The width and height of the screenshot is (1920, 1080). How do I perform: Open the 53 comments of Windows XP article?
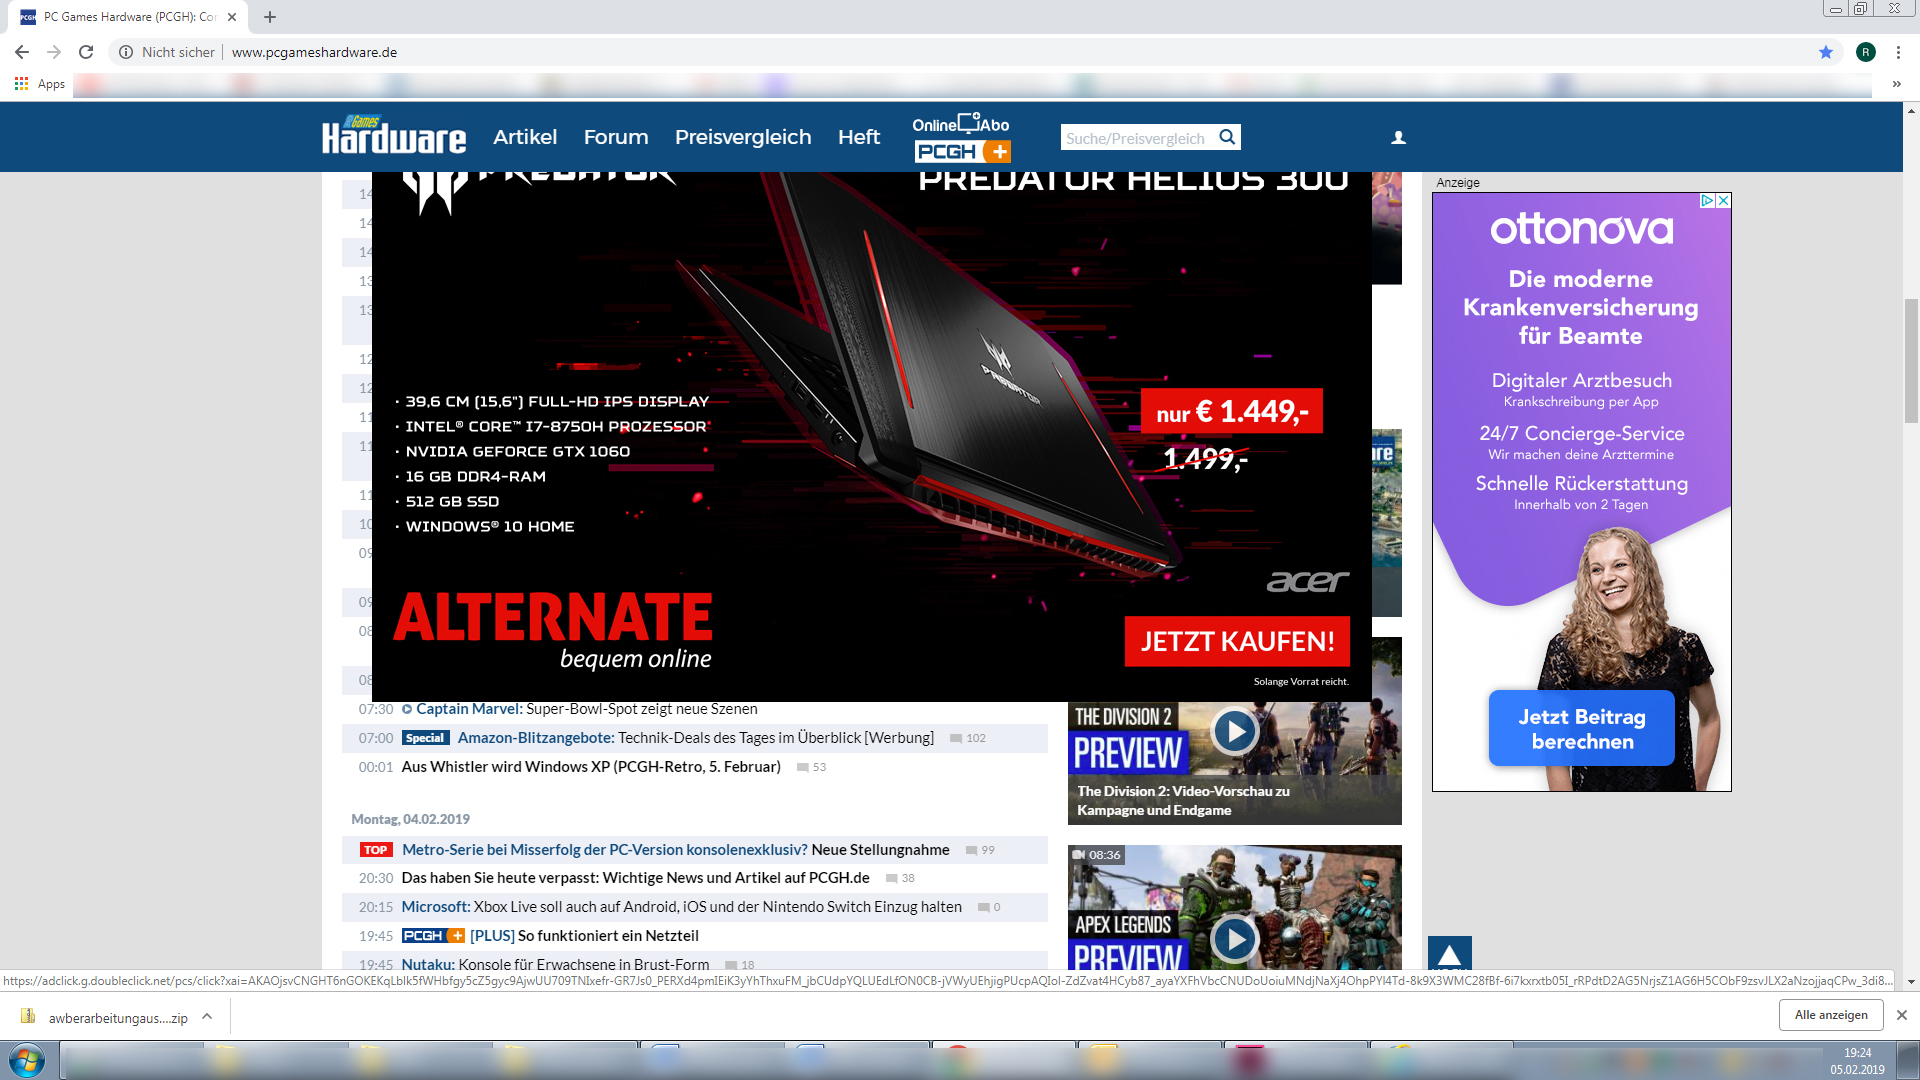[811, 767]
